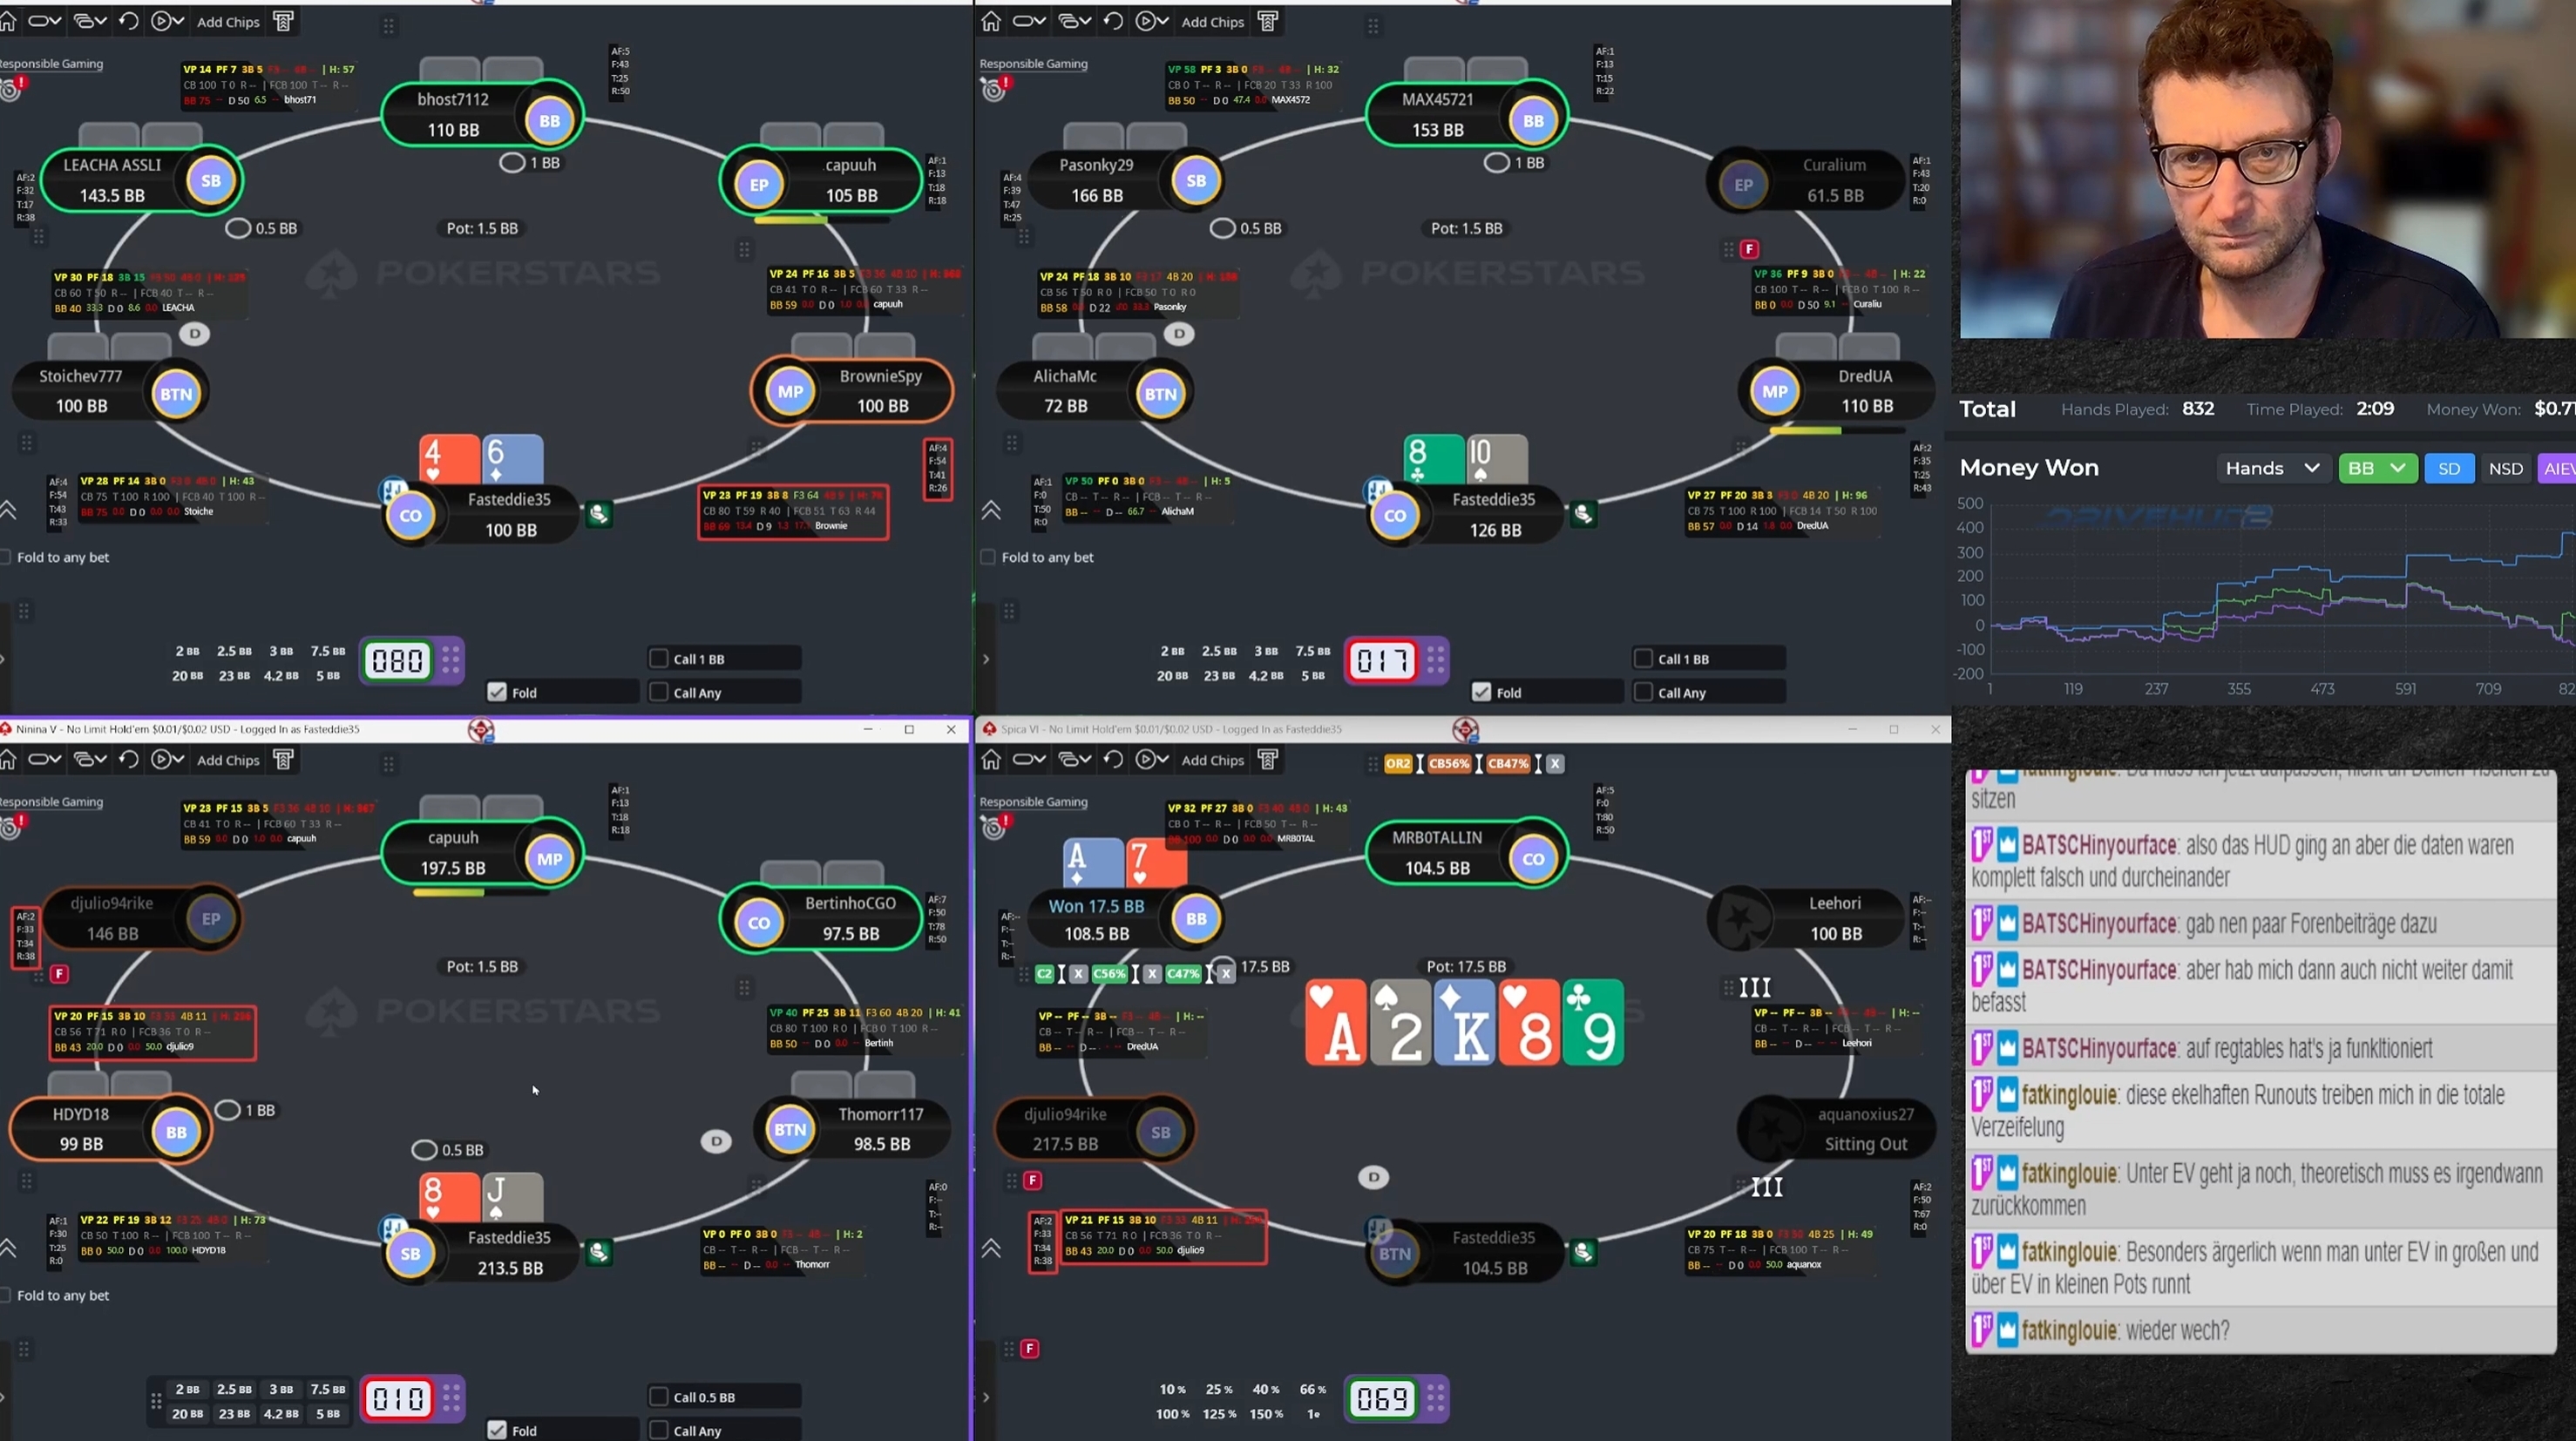
Task: Click the green C2 badge near Won 17.5 BB
Action: tap(1045, 974)
